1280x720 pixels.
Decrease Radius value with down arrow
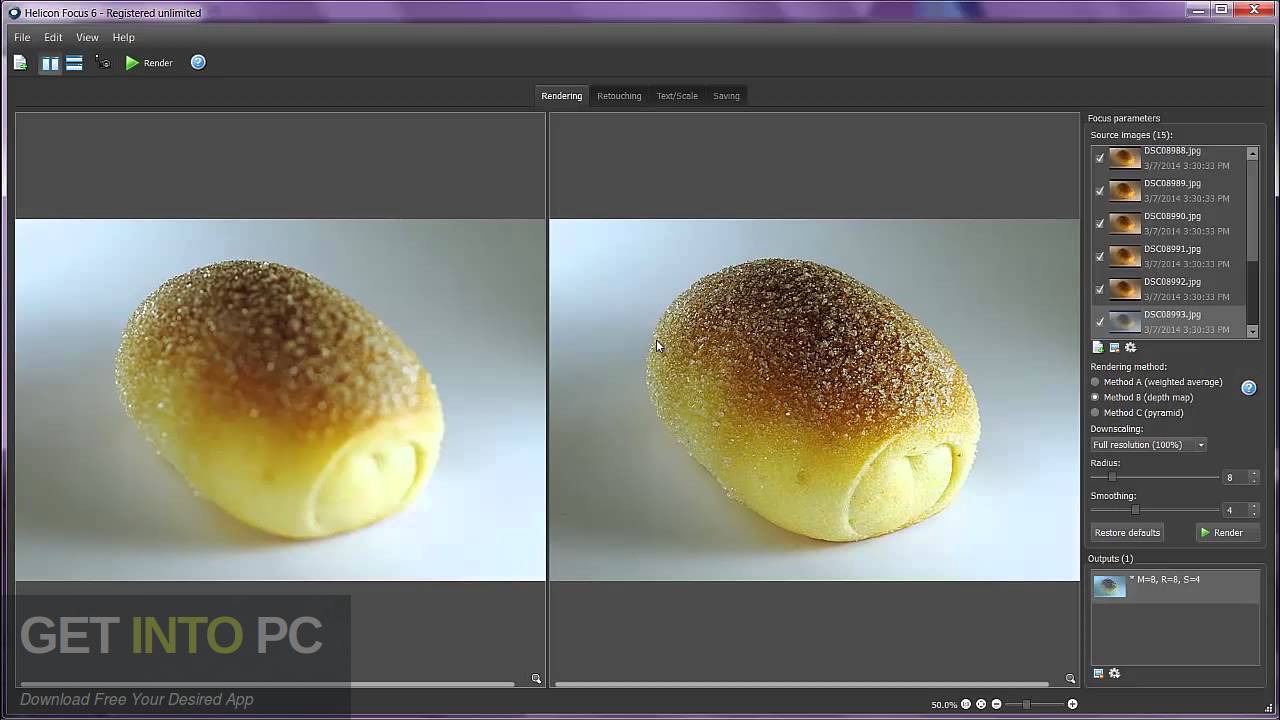click(1253, 482)
